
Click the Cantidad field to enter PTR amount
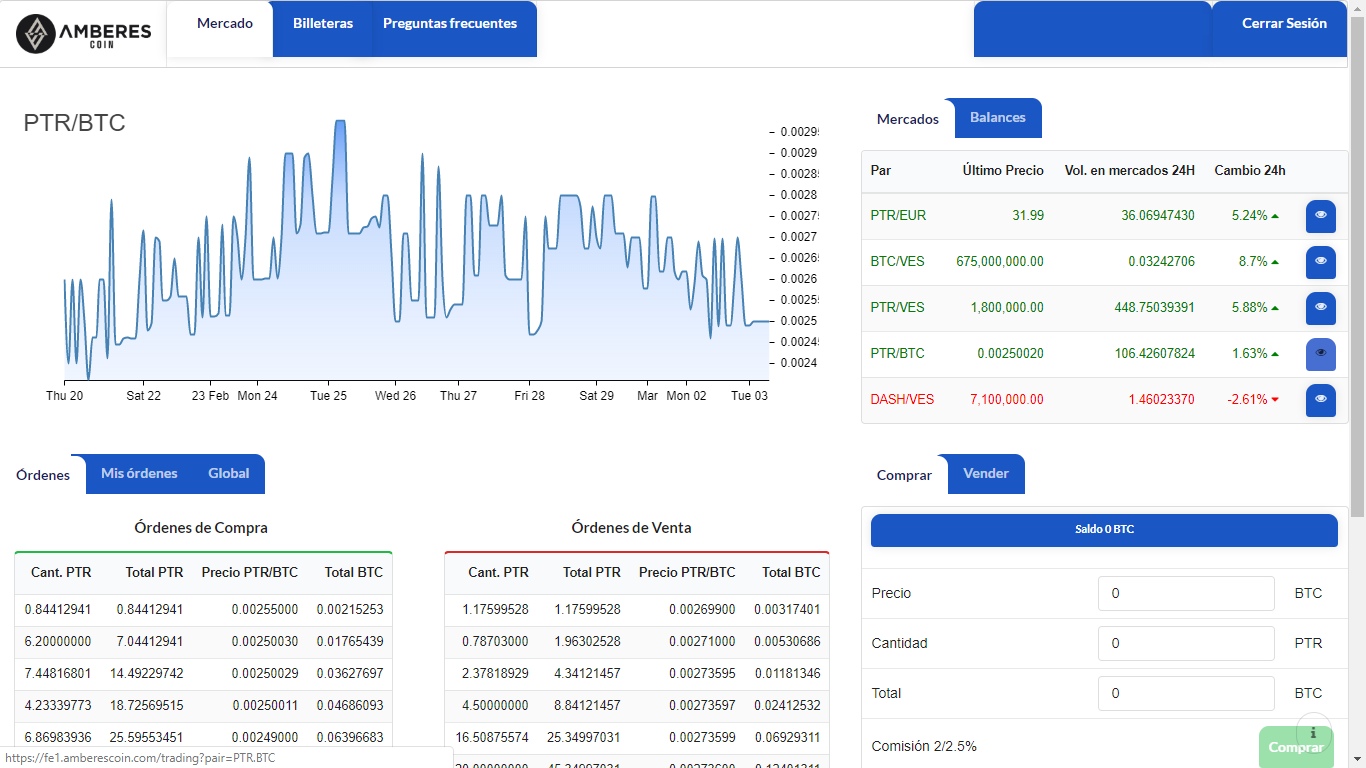(1186, 643)
